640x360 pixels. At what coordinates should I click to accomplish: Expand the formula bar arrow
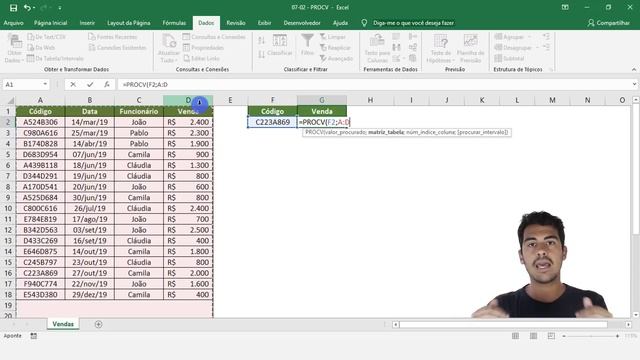634,84
